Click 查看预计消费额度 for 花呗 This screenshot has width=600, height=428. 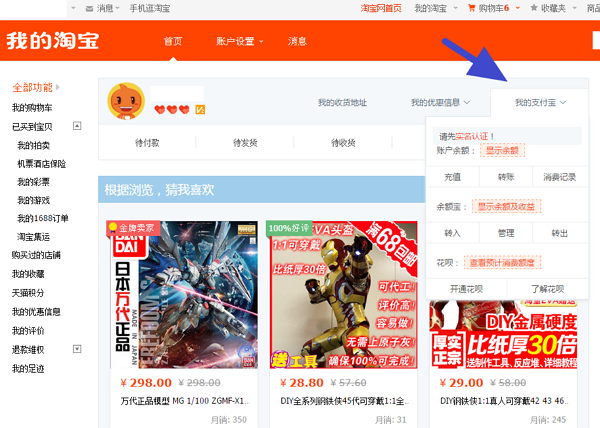[x=502, y=263]
